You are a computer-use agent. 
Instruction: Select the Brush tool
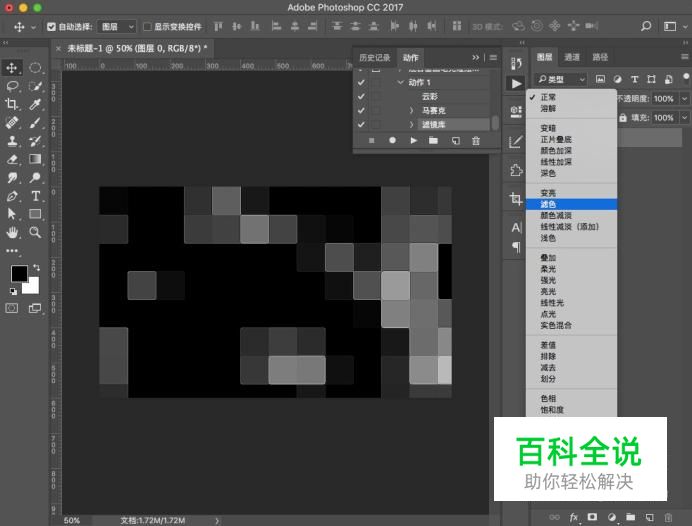35,122
